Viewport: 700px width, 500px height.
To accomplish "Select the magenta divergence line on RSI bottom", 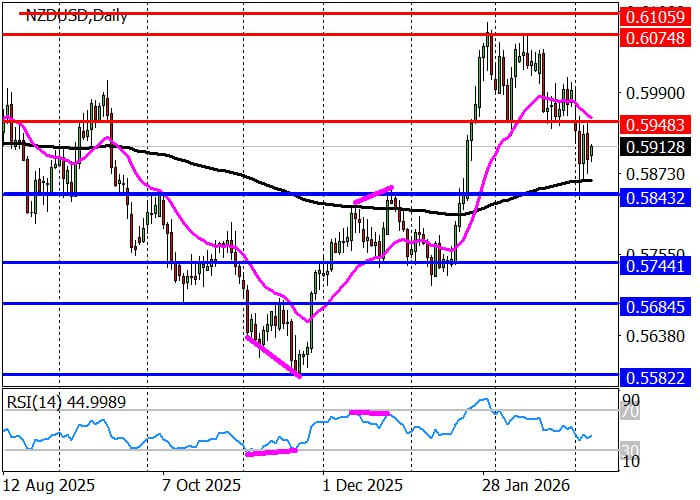I will (x=271, y=452).
